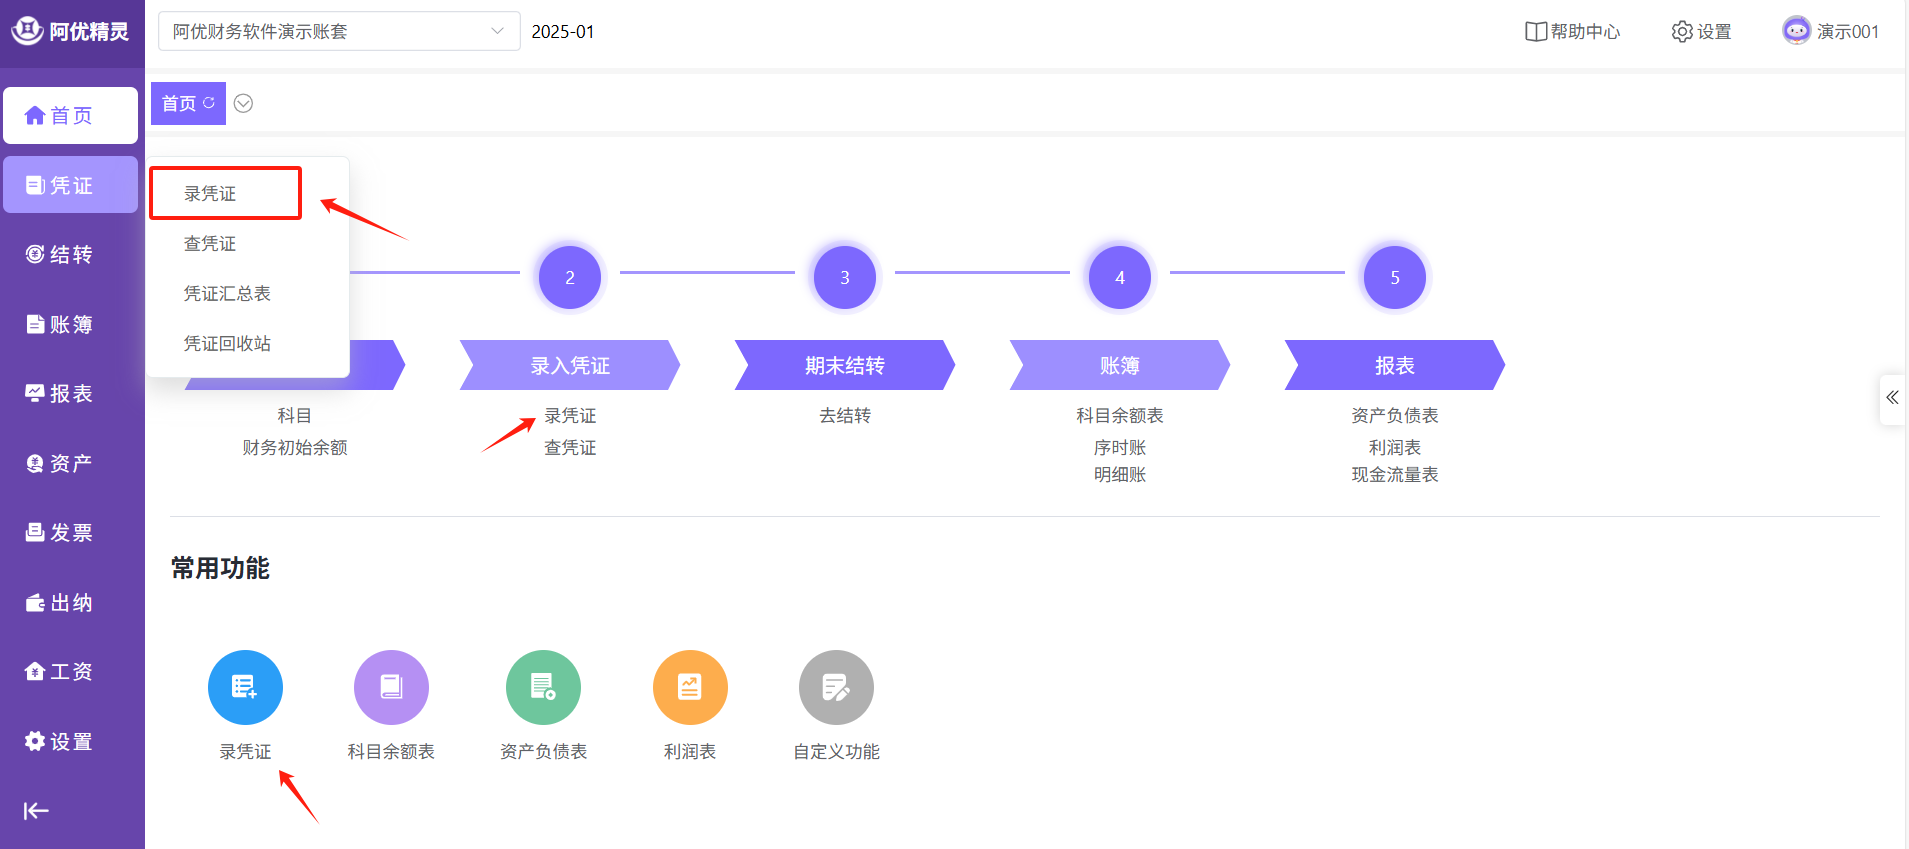Viewport: 1909px width, 849px height.
Task: Open the 资产负债表 green shortcut icon
Action: click(543, 687)
